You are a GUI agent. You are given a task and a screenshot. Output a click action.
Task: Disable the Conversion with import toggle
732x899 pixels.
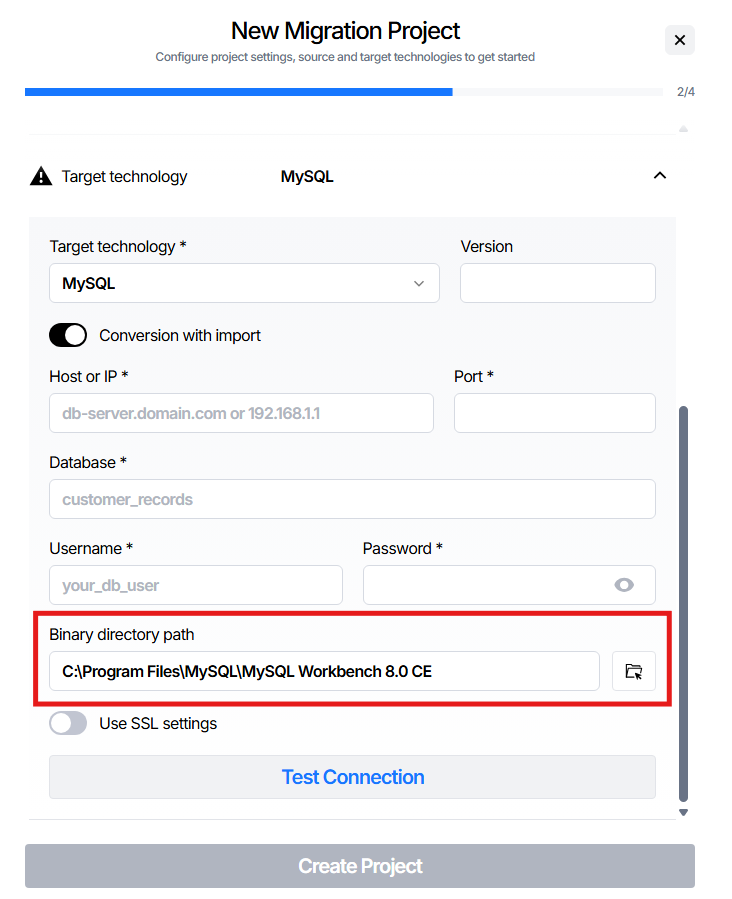pos(68,335)
